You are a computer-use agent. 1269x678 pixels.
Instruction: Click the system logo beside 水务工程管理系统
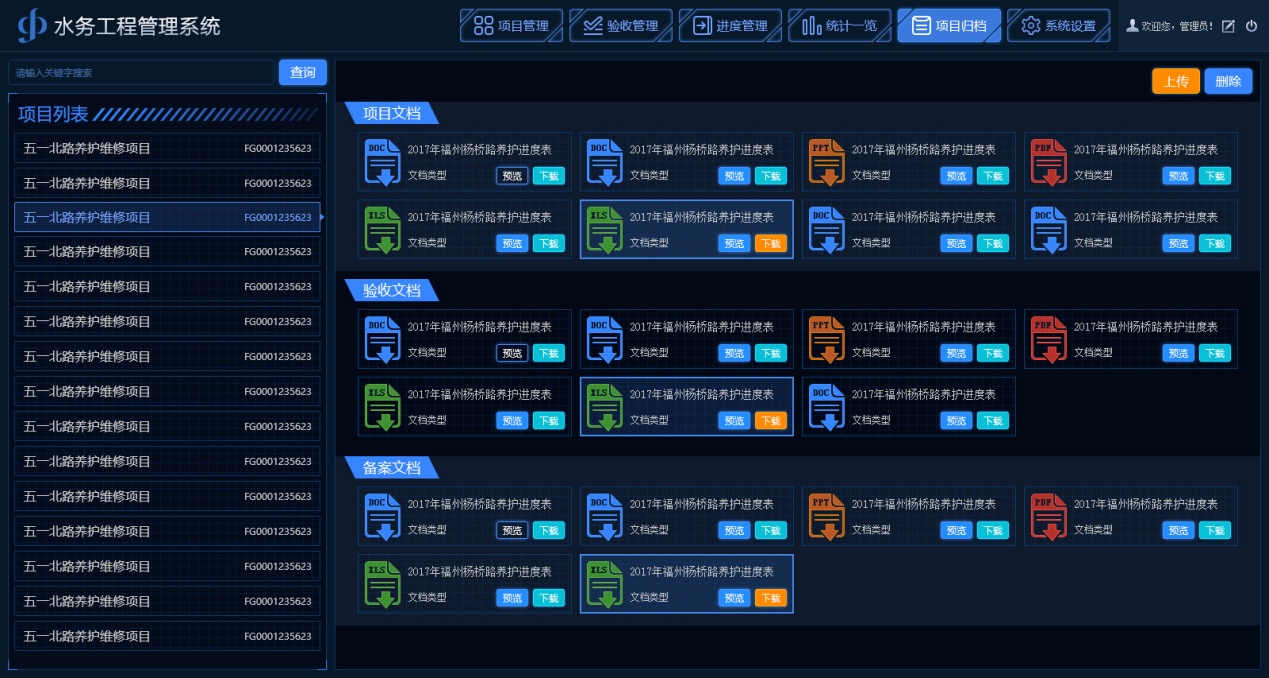32,26
